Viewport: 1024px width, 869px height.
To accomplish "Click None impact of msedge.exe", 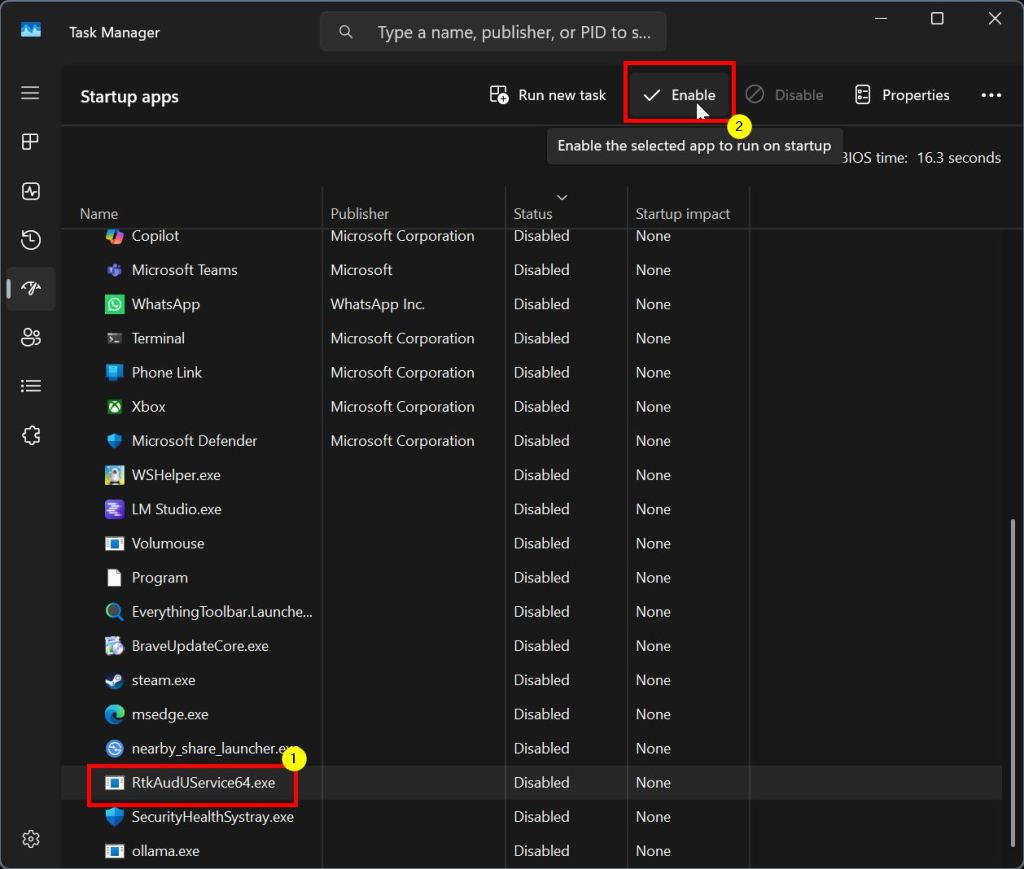I will pos(653,714).
